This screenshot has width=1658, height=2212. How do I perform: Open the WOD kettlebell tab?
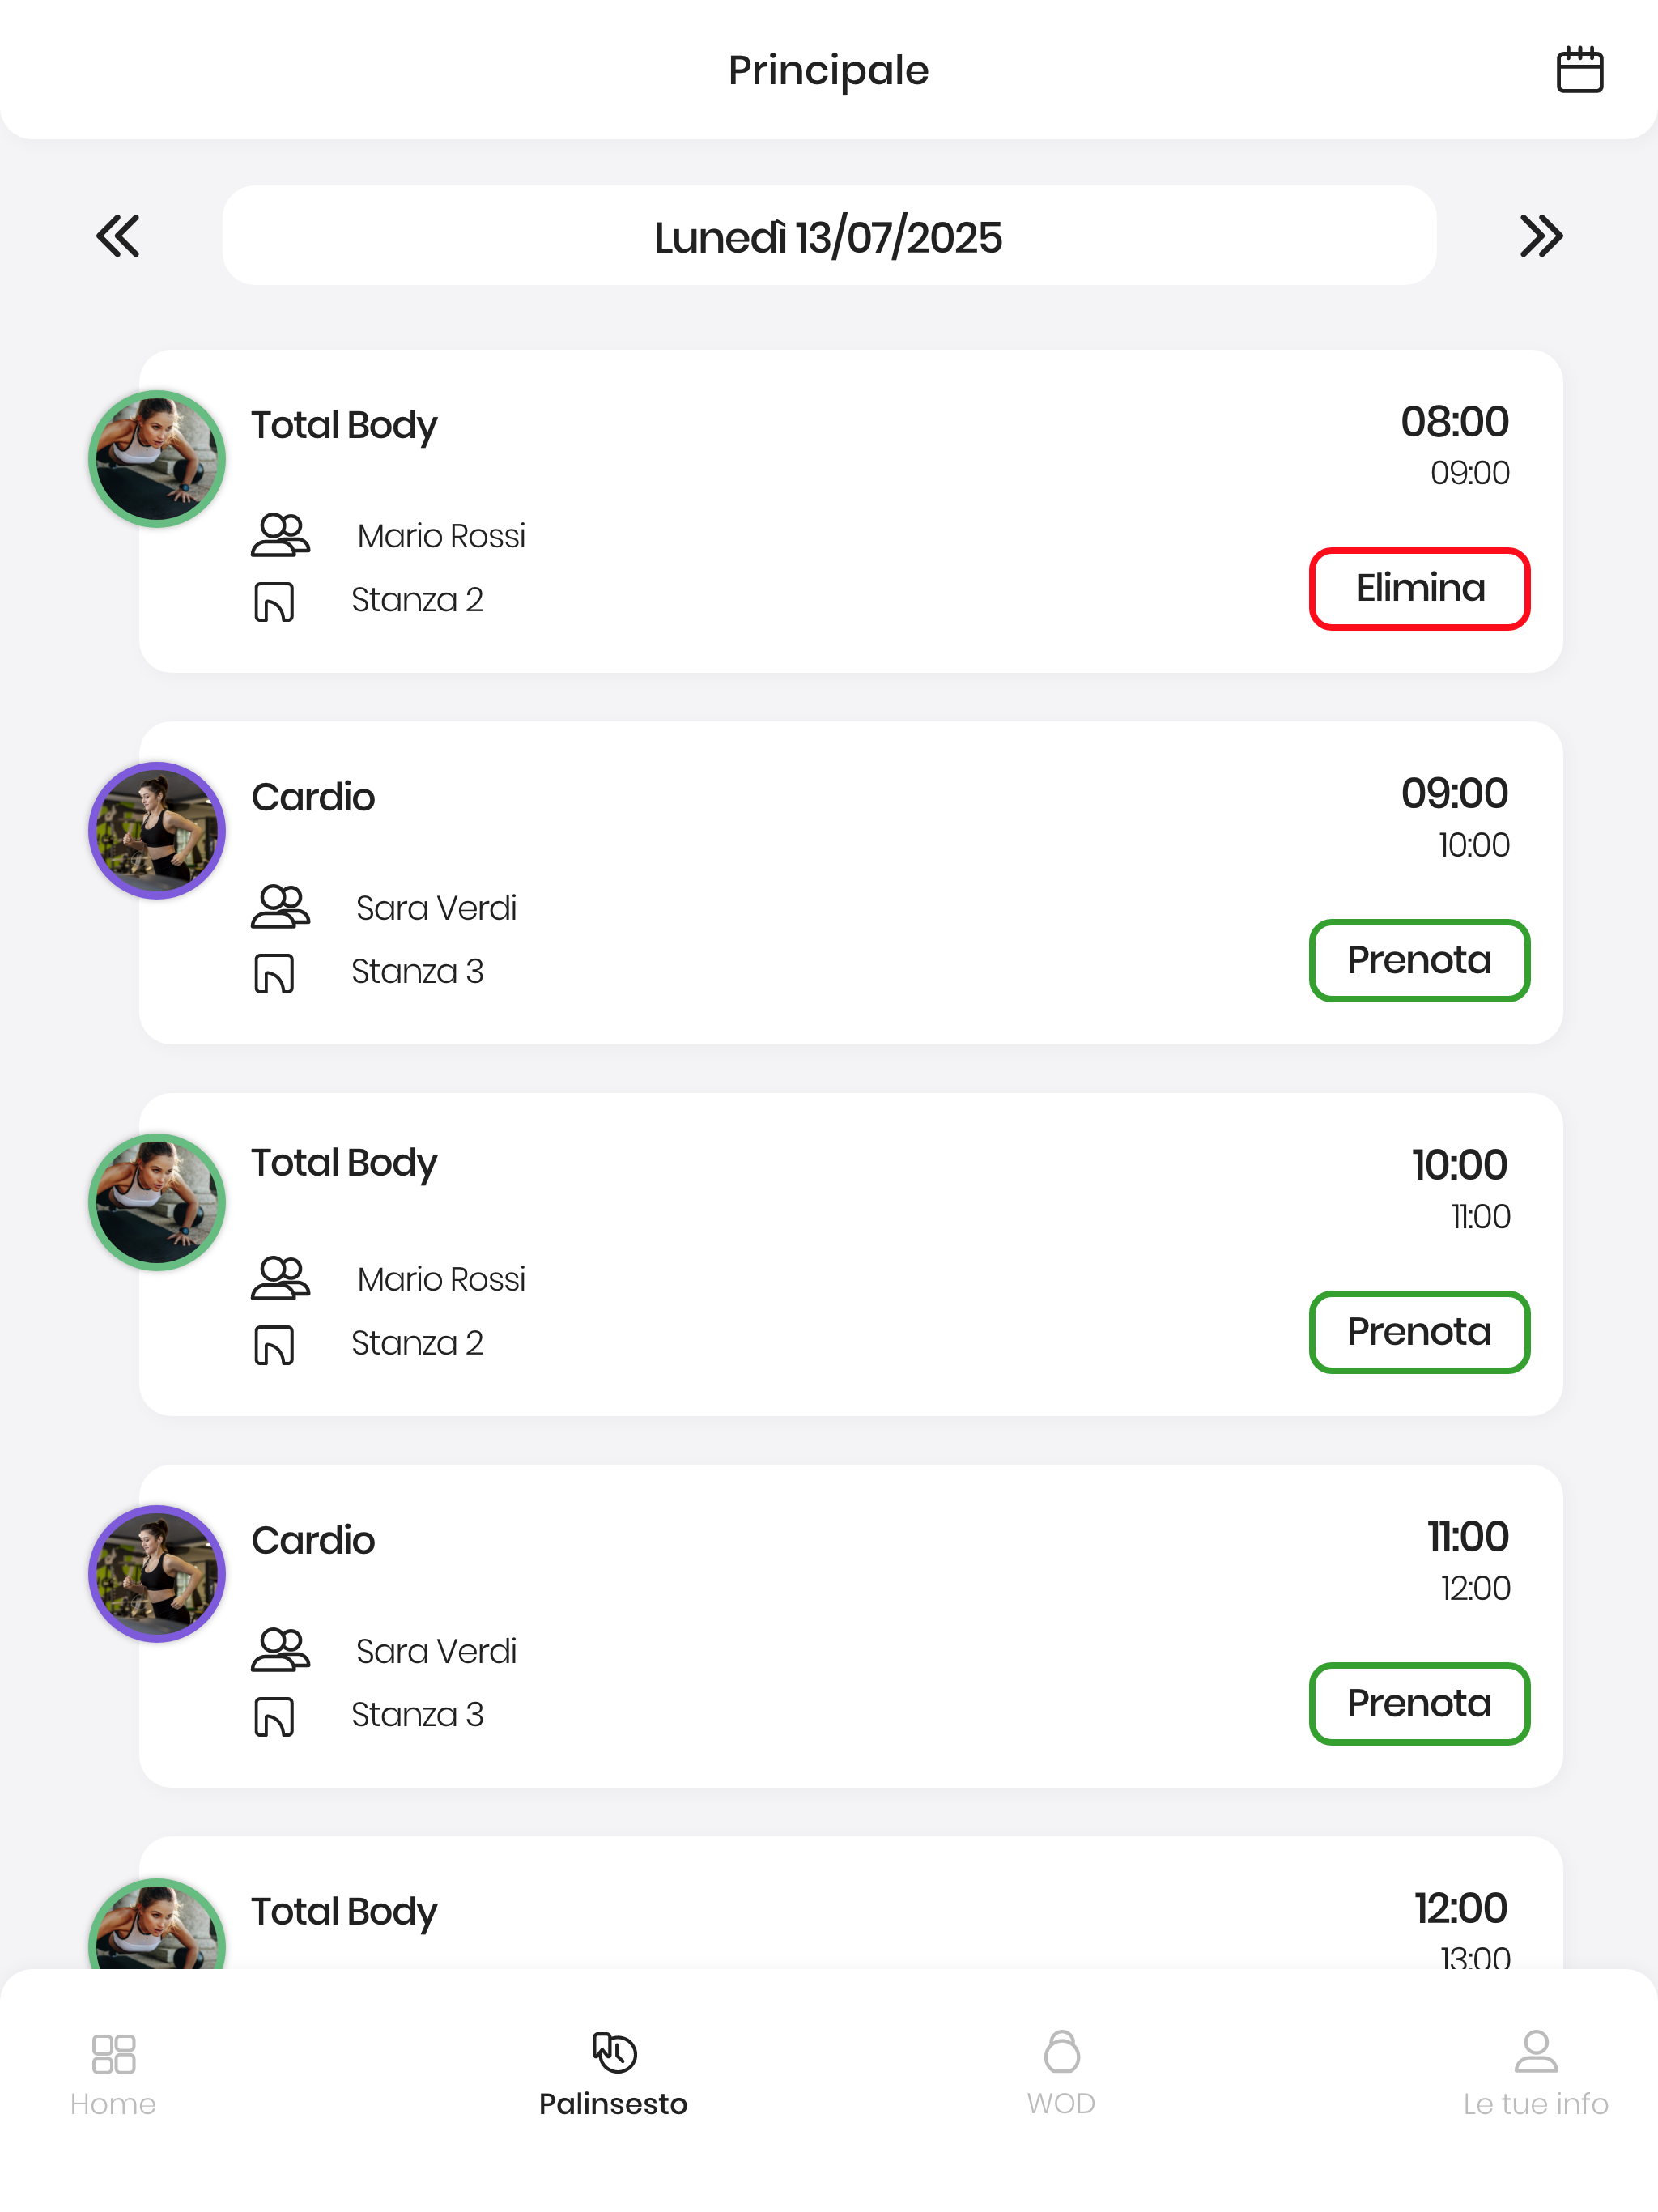(x=1061, y=2052)
